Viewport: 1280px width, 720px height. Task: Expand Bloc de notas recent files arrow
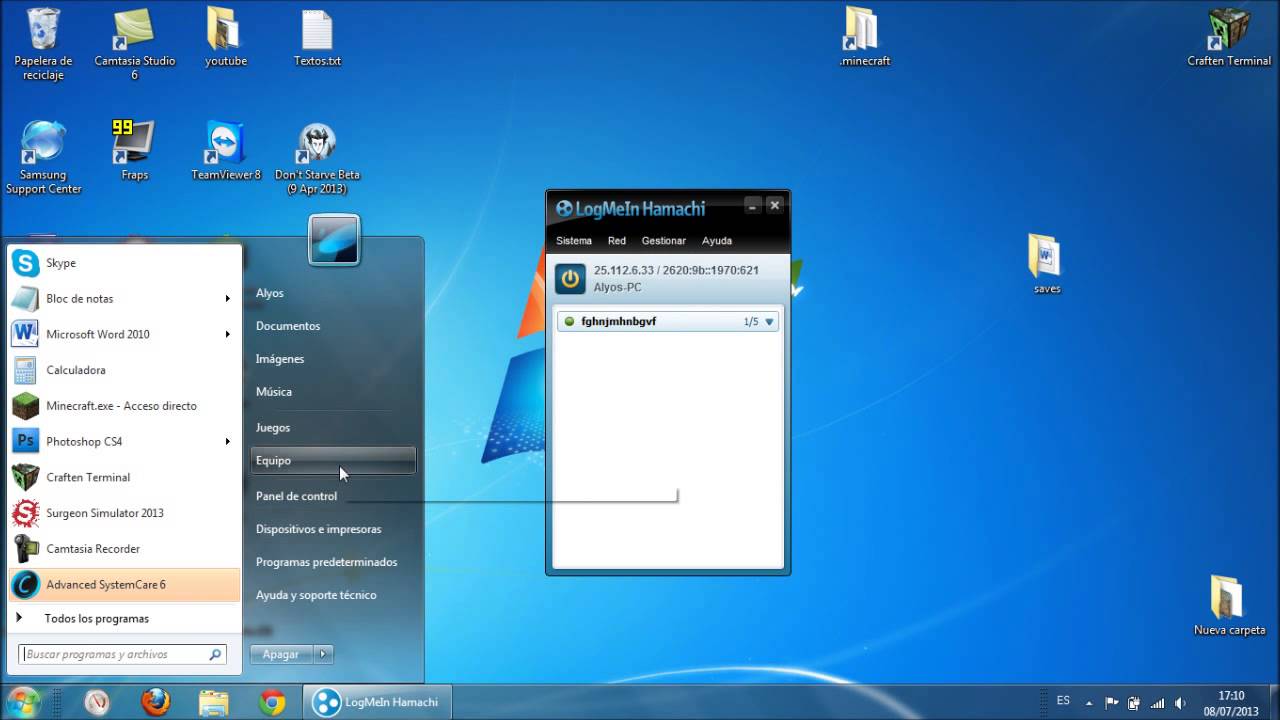click(228, 299)
